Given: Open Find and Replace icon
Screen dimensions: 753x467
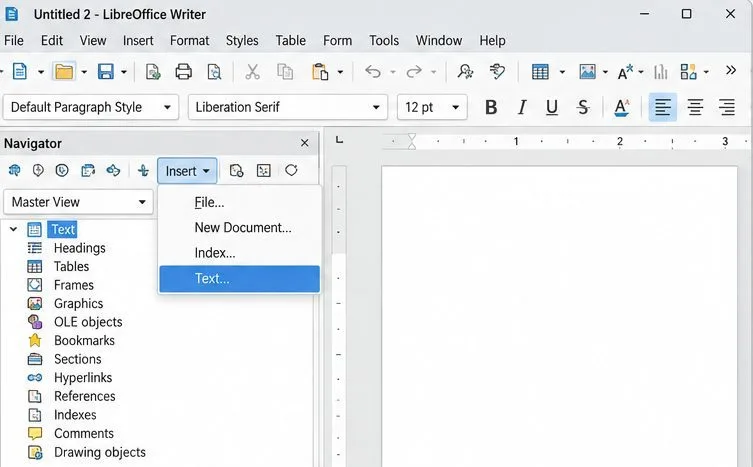Looking at the screenshot, I should 465,72.
